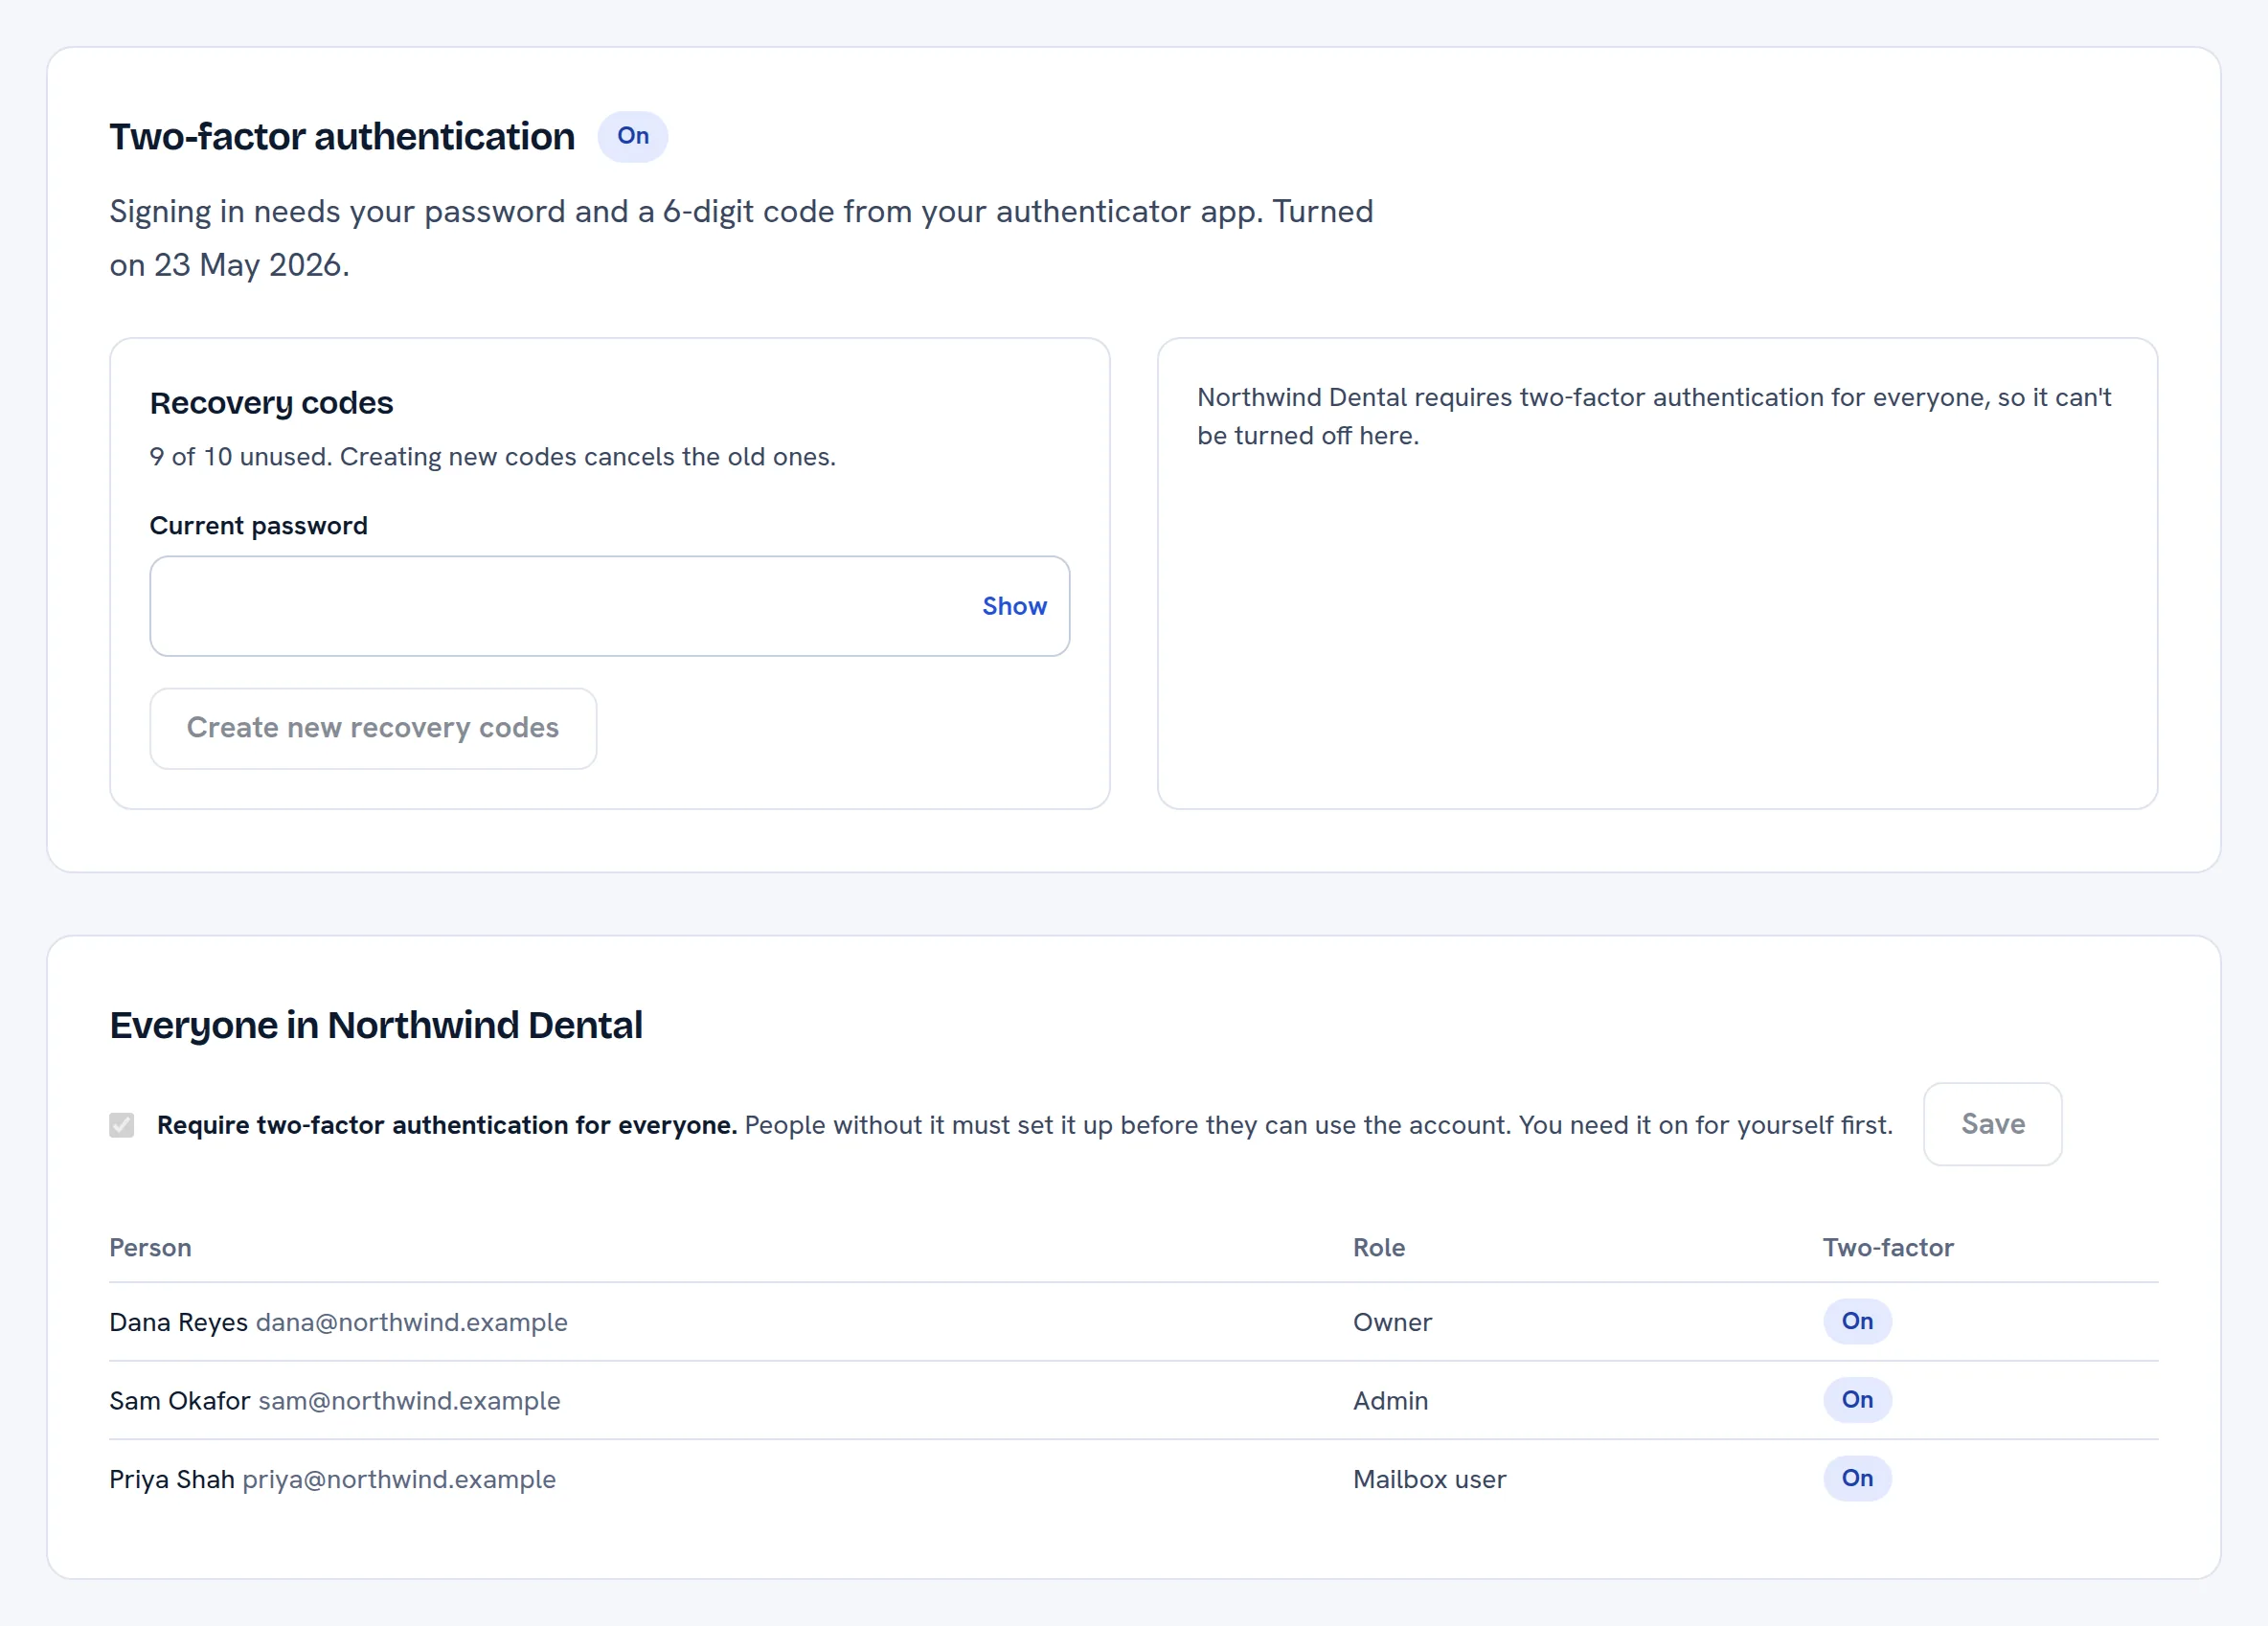Show the current password text
The width and height of the screenshot is (2268, 1626).
(1014, 606)
